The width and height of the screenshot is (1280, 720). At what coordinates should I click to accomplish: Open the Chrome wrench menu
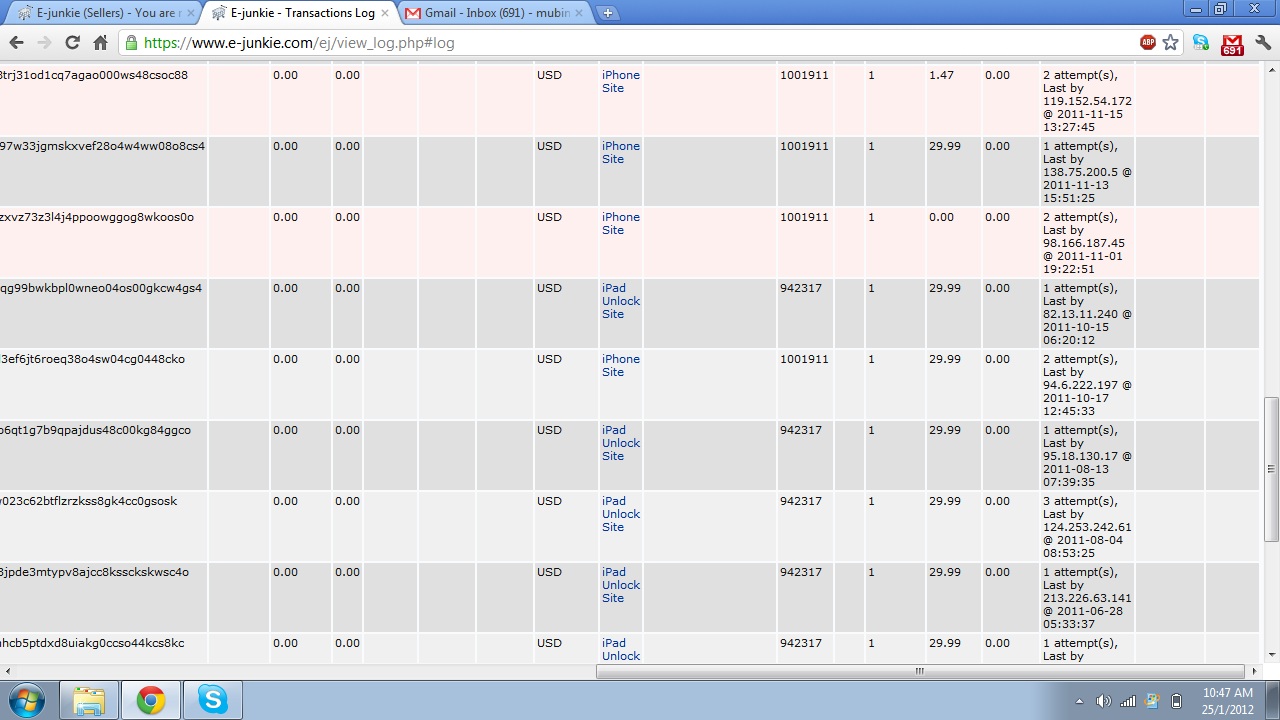(1262, 43)
